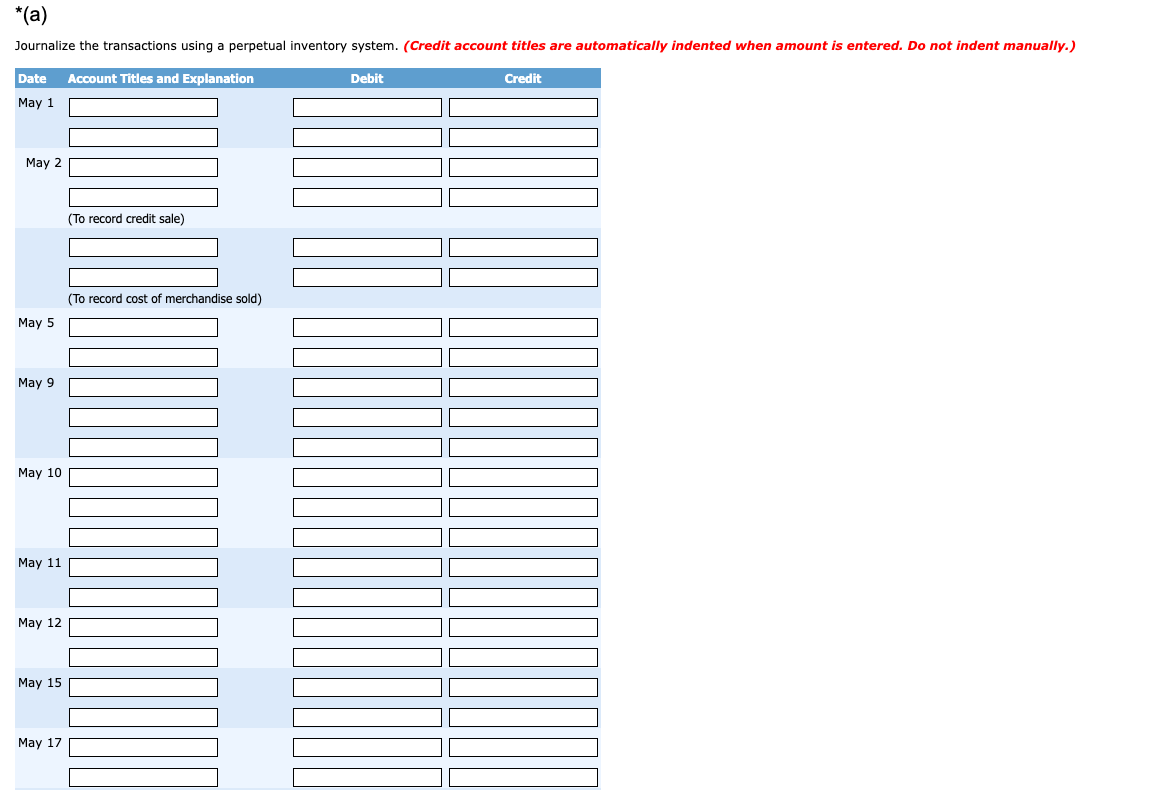
Task: Click the May 5 first debit field
Action: [x=367, y=327]
